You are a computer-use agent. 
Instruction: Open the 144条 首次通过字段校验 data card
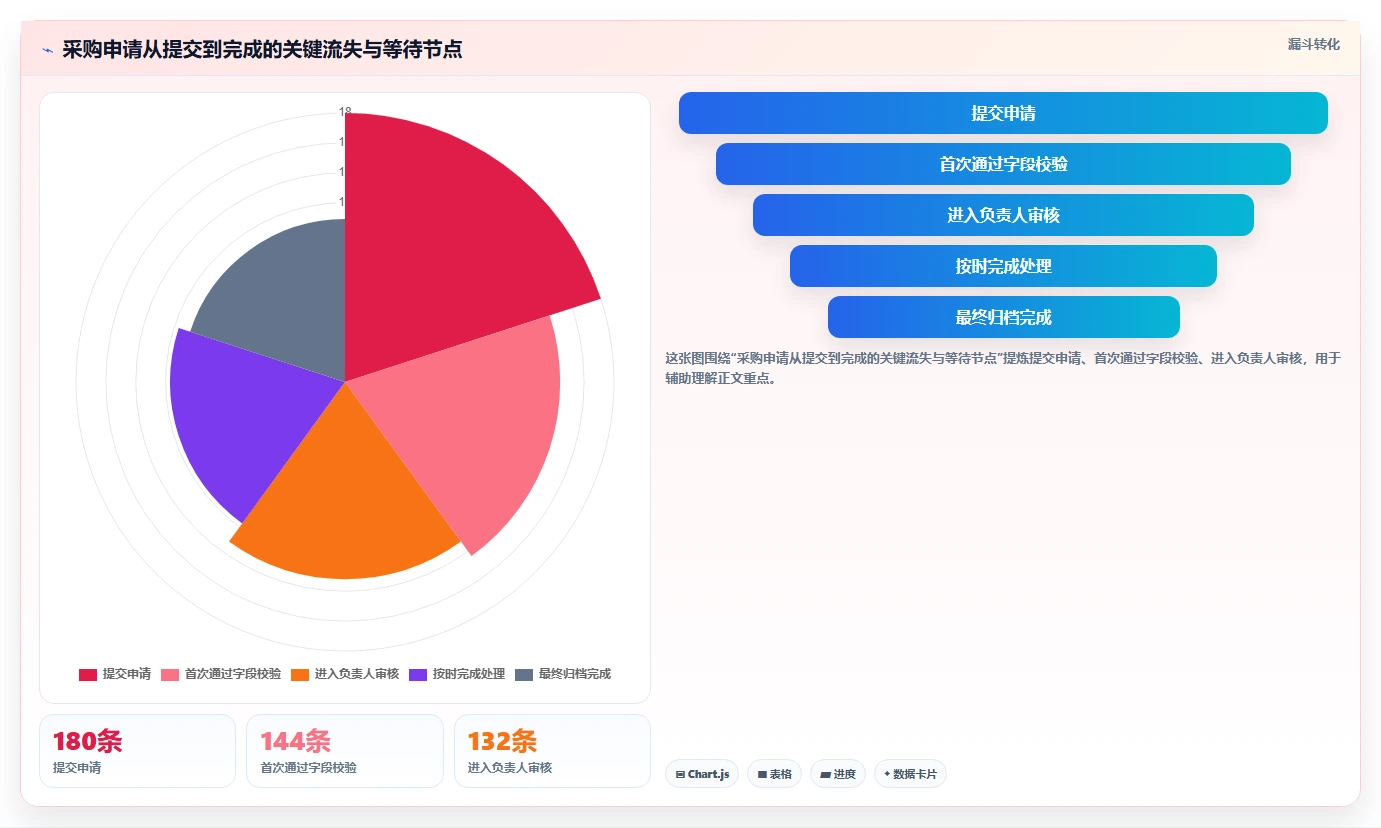coord(344,751)
